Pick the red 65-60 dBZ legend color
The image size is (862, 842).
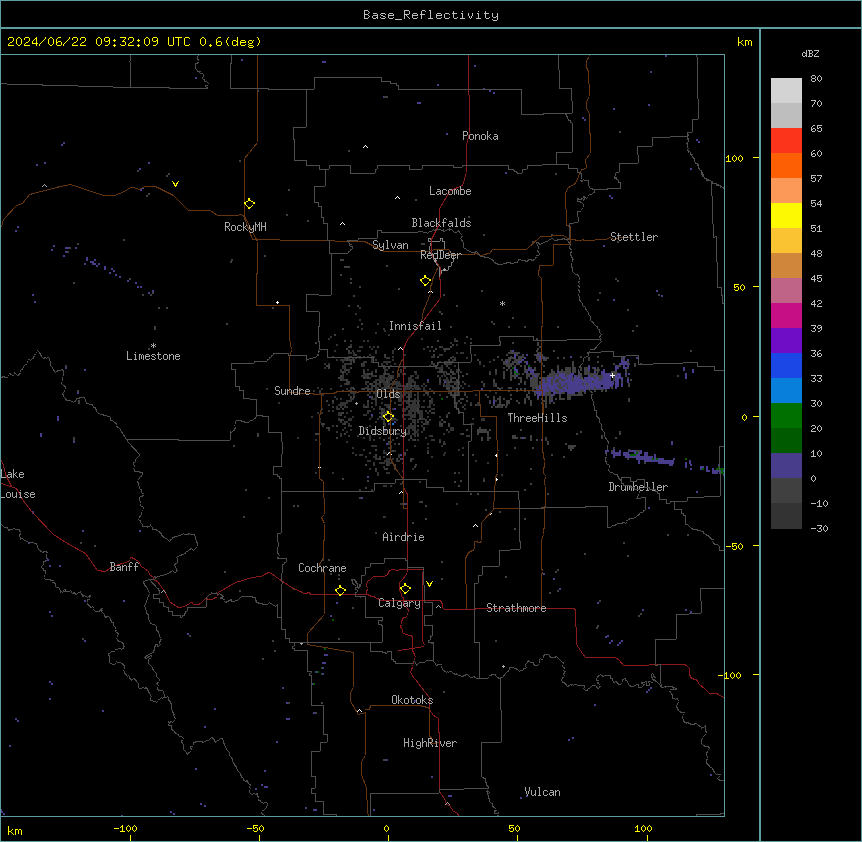(x=786, y=141)
